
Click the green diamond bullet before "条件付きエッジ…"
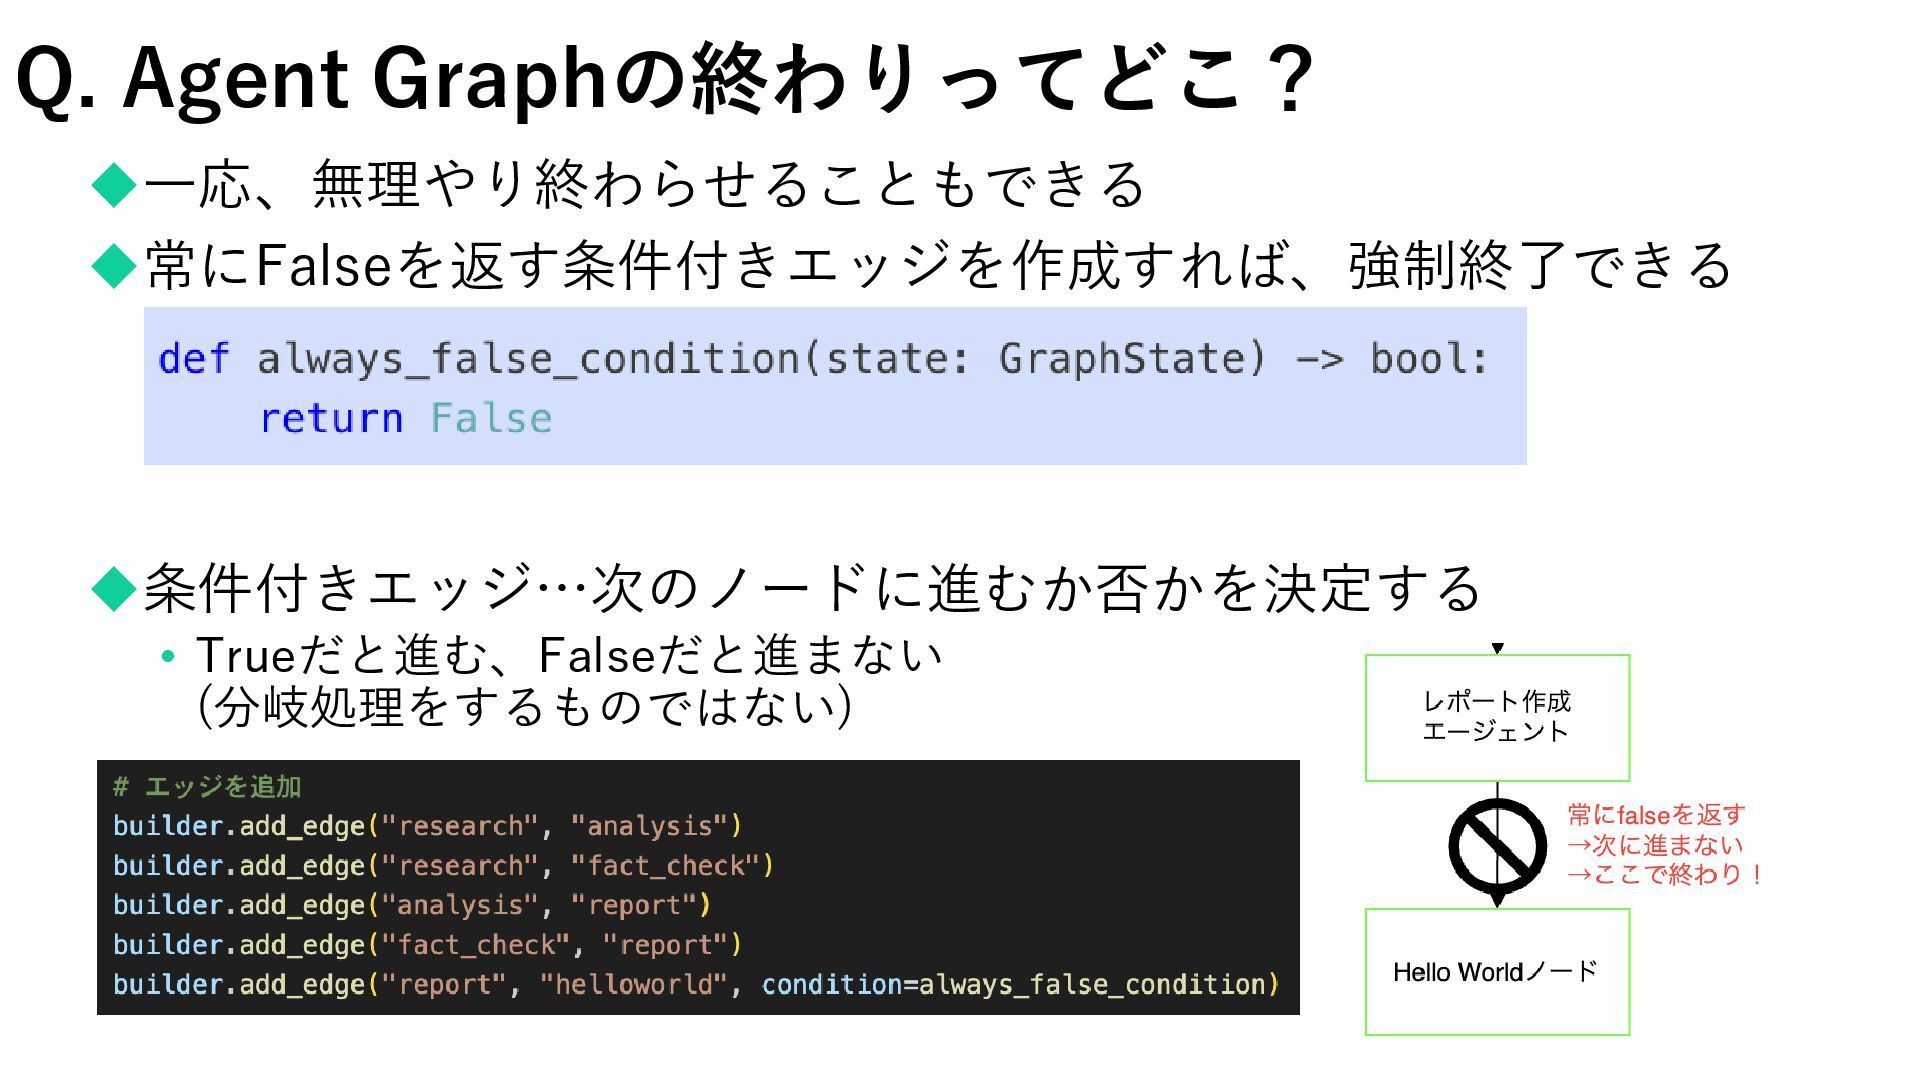[113, 588]
